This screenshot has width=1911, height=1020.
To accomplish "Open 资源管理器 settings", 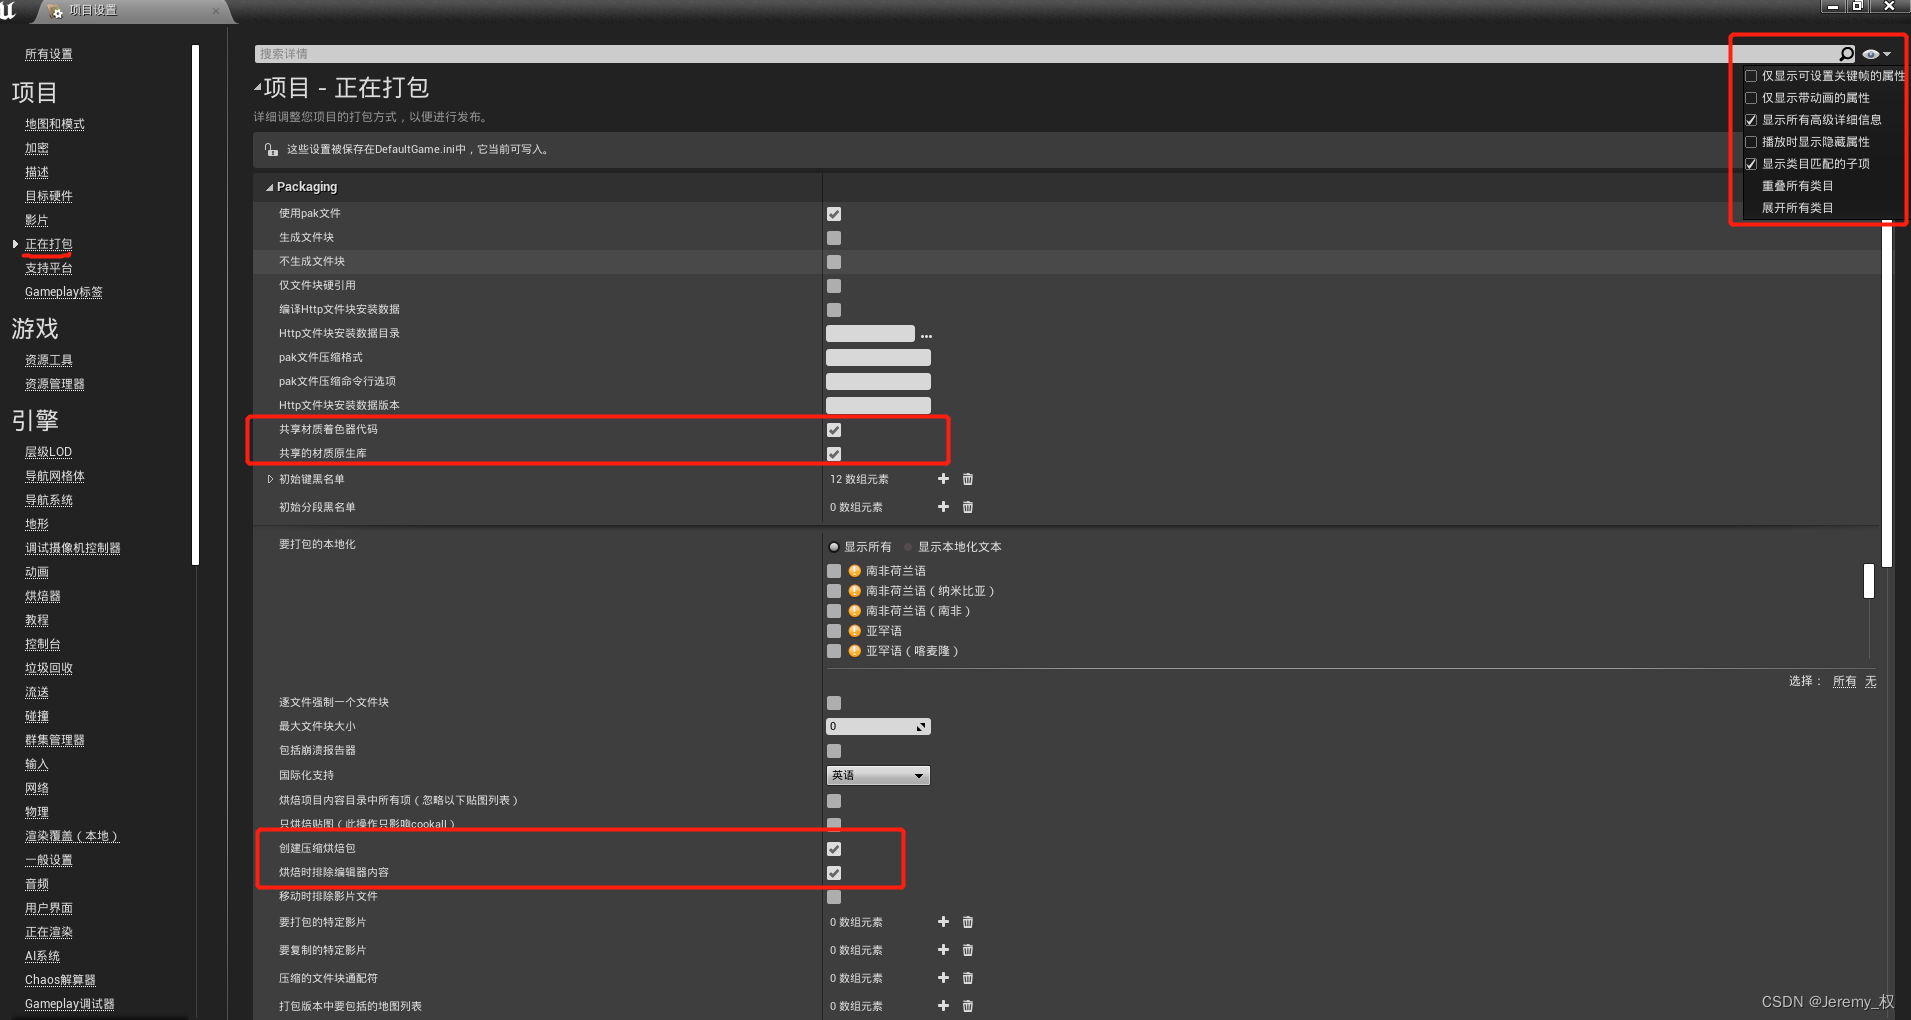I will (55, 384).
